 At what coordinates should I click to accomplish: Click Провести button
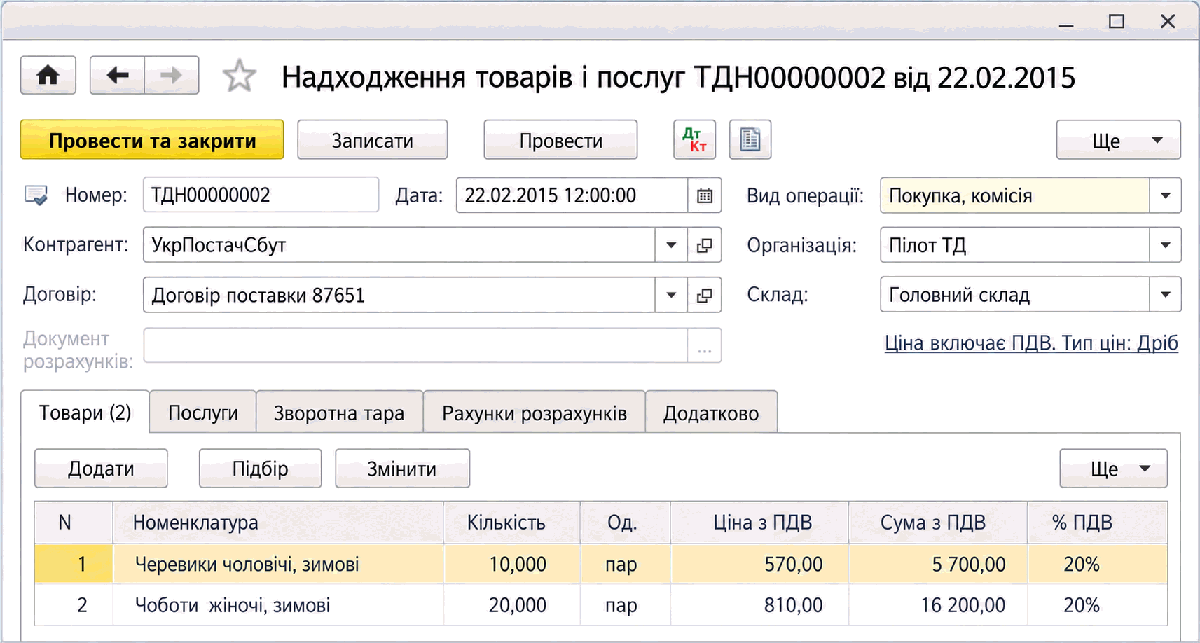pos(560,141)
